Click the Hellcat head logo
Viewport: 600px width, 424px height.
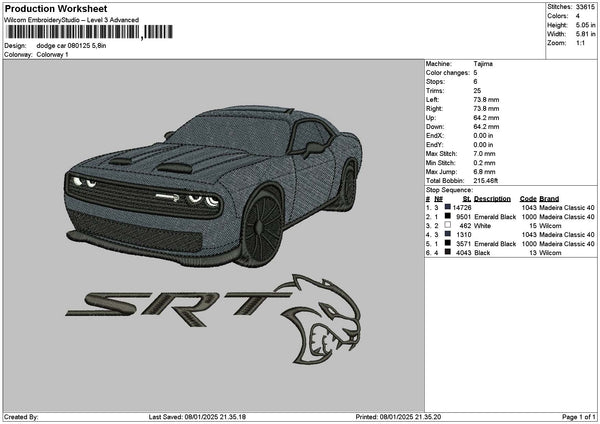(325, 318)
